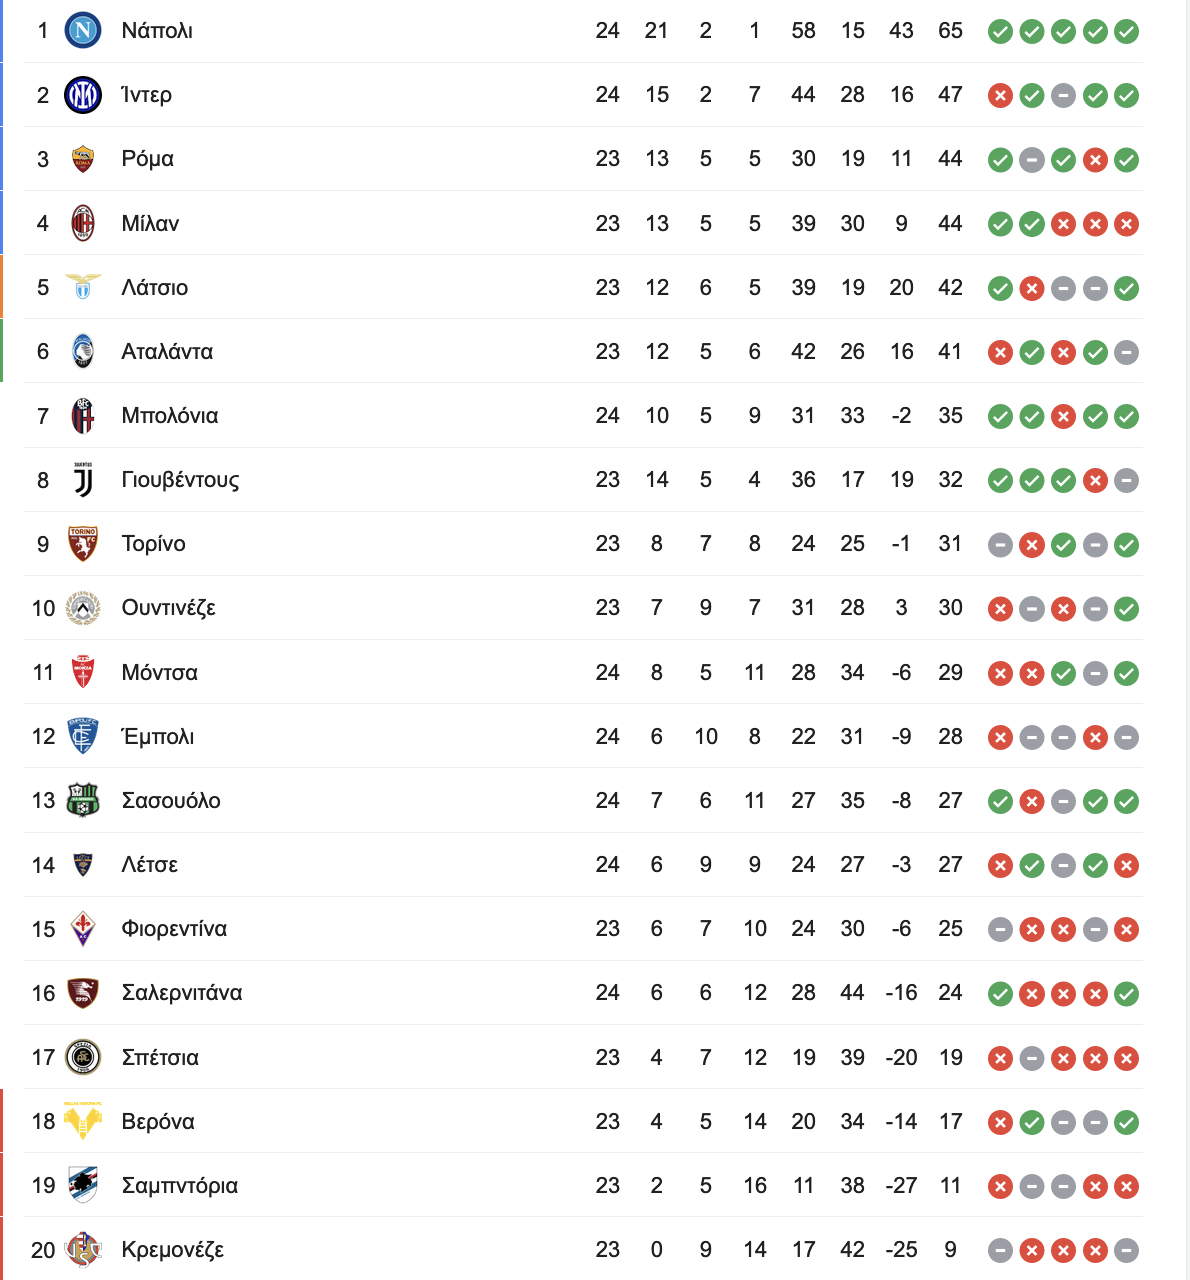Click the Μπολόνια team name
Image resolution: width=1190 pixels, height=1280 pixels.
(170, 416)
